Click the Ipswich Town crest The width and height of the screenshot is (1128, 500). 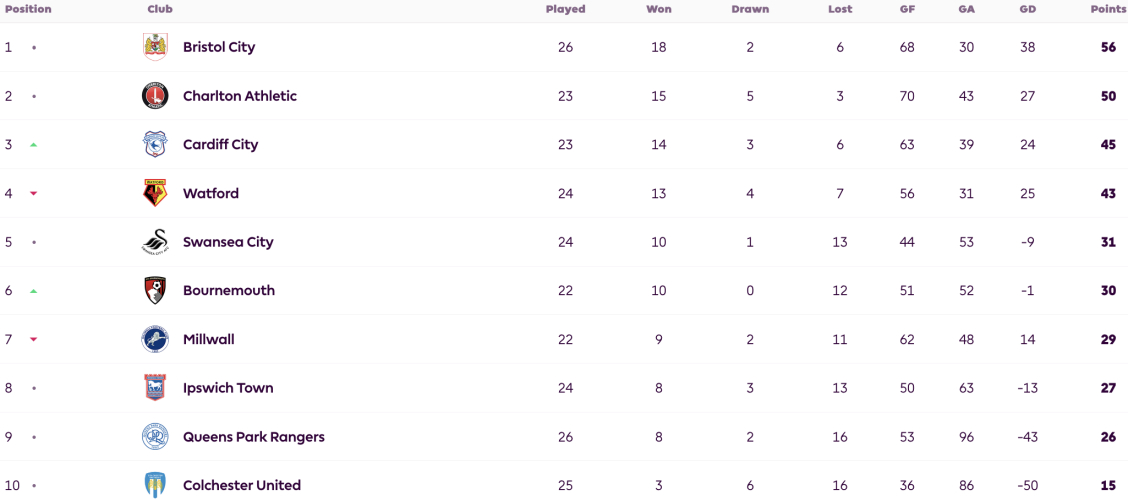tap(155, 388)
